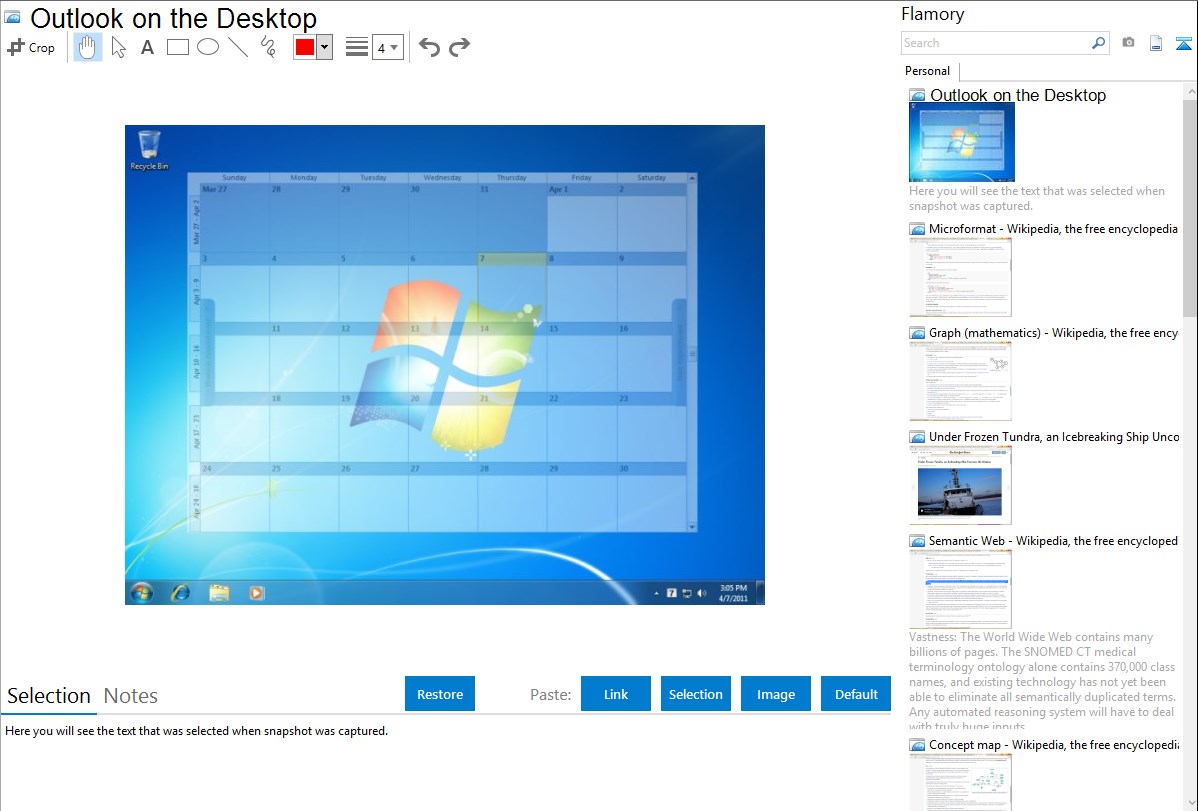Select 'Graph (mathematics) - Wikipedia' title

point(1054,333)
